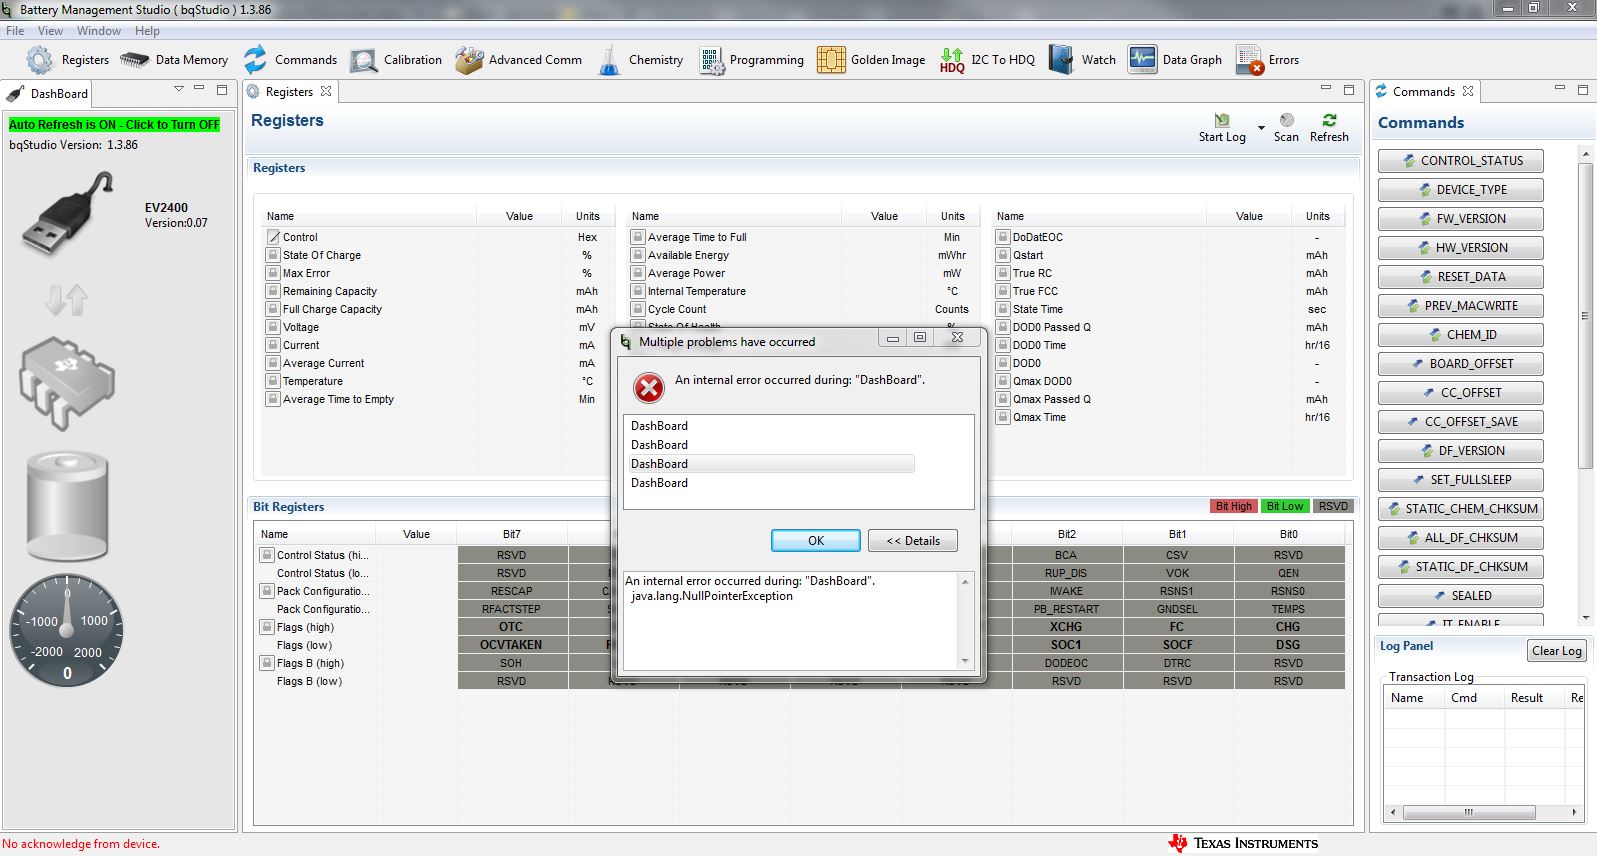Send the CHEM_ID command
Screen dimensions: 1597x856
[1461, 335]
